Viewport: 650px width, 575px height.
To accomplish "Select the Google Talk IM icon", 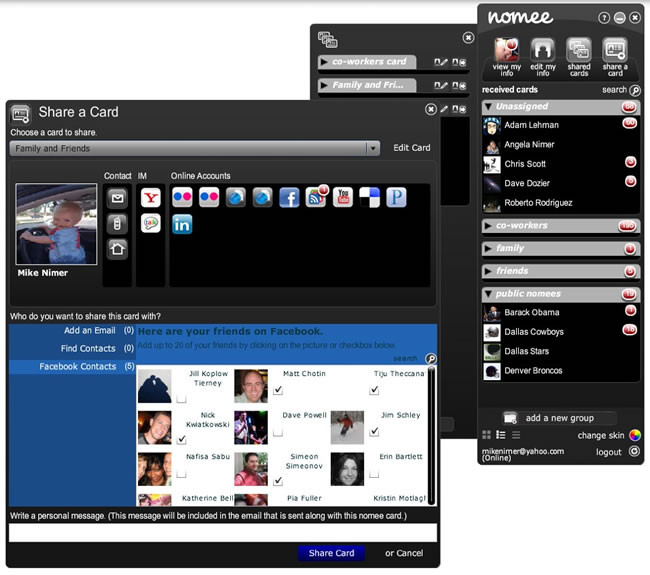I will 150,223.
